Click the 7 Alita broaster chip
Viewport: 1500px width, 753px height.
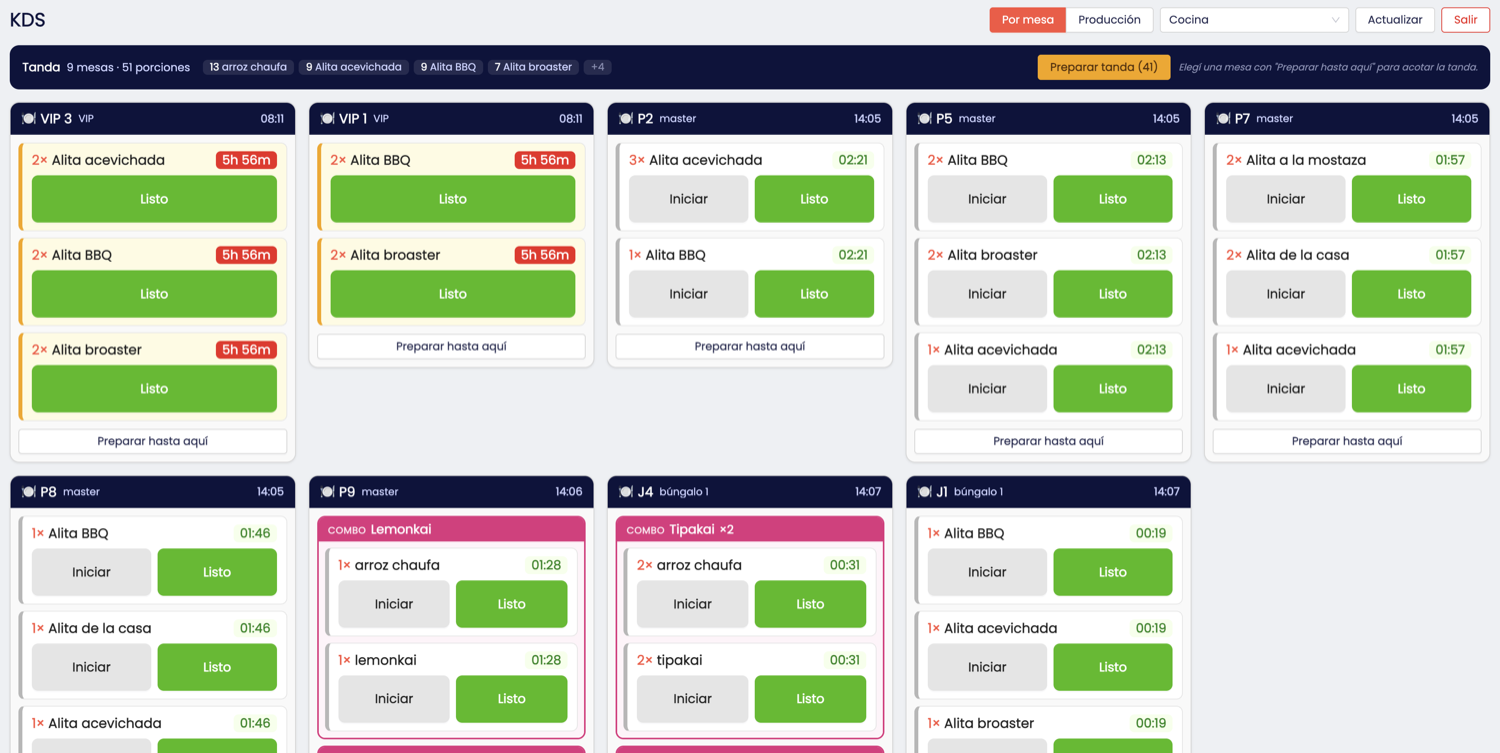[533, 67]
